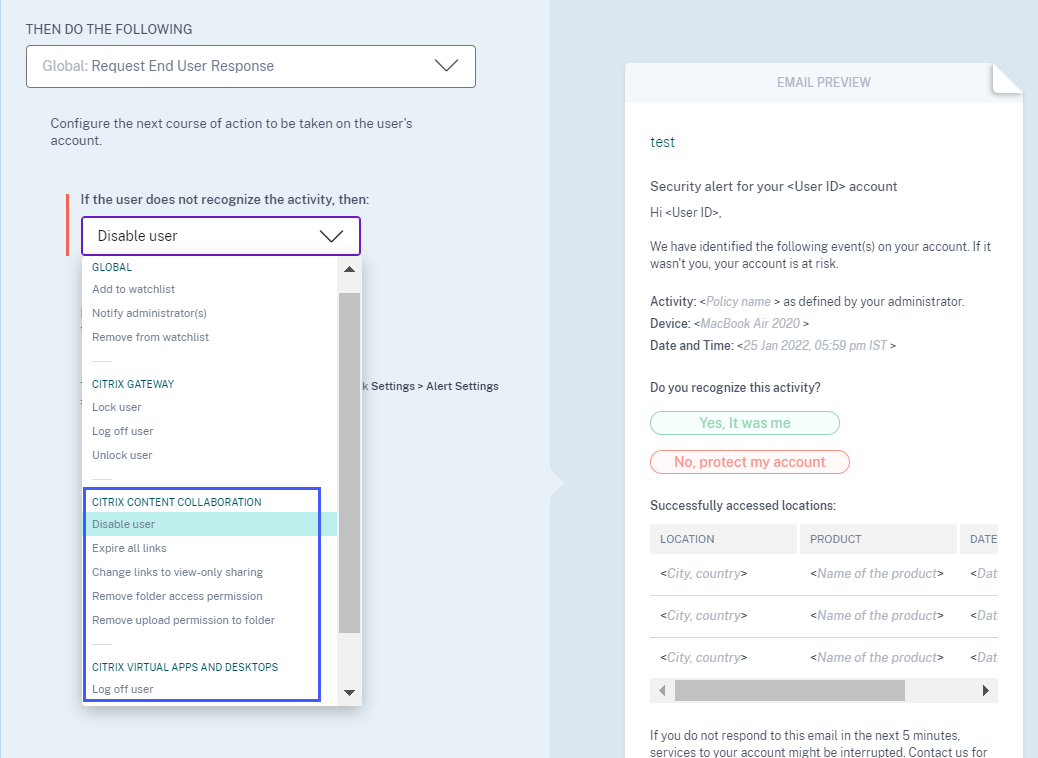Click the dropdown list scroll down arrow

[x=349, y=692]
